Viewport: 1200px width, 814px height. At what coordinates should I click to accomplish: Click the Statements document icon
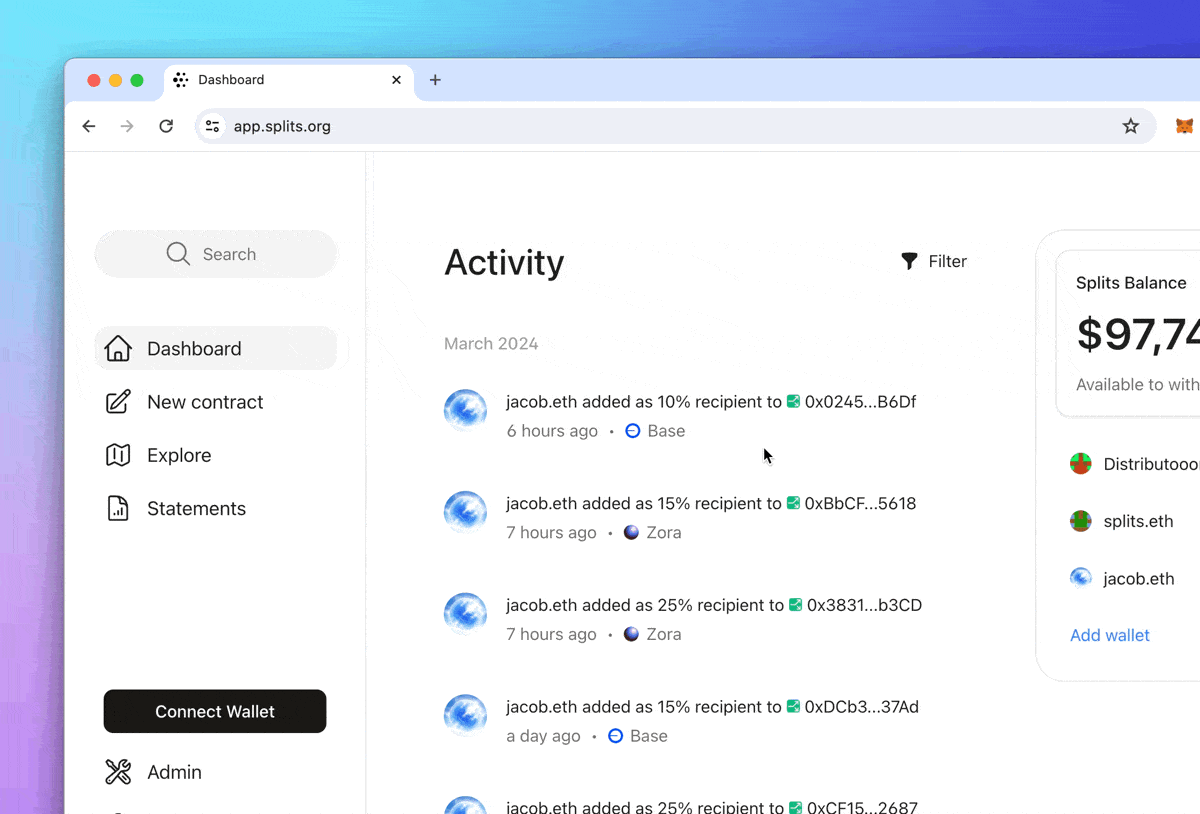tap(118, 508)
